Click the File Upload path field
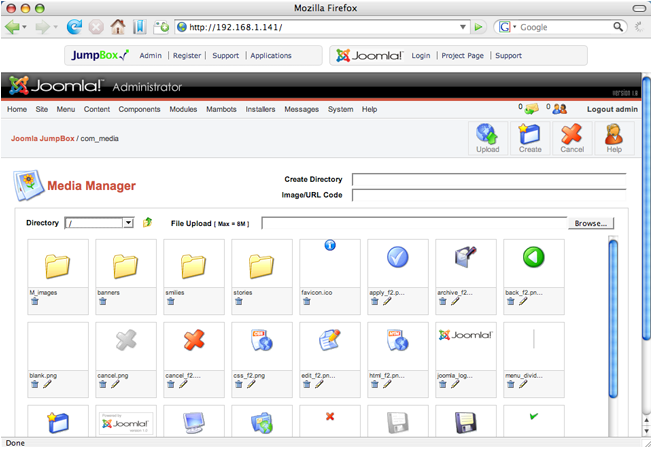This screenshot has width=652, height=449. click(x=415, y=223)
